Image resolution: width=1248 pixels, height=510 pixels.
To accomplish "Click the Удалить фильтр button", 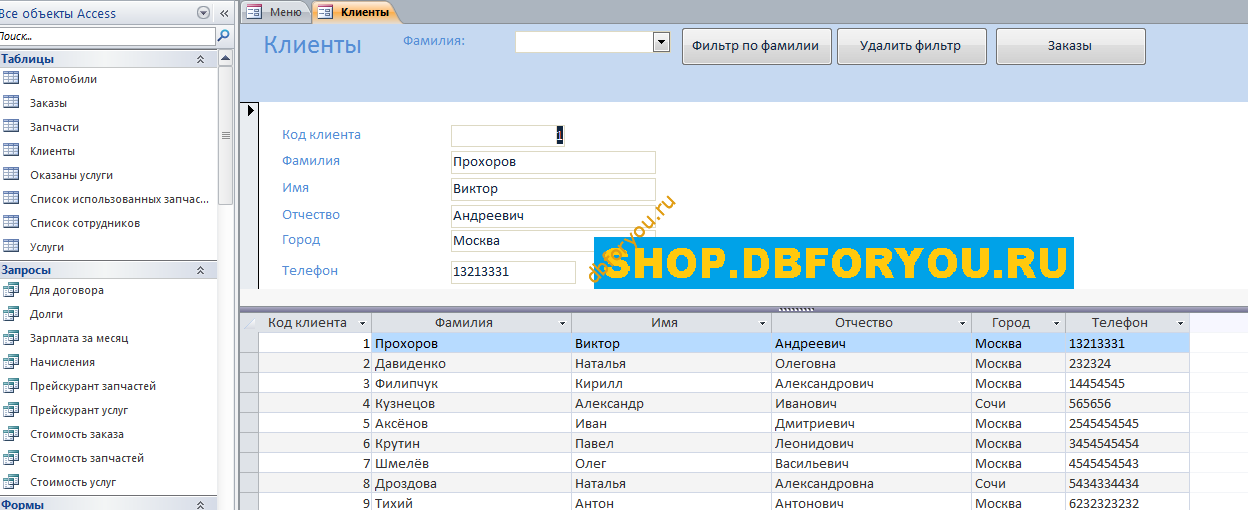I will 911,46.
